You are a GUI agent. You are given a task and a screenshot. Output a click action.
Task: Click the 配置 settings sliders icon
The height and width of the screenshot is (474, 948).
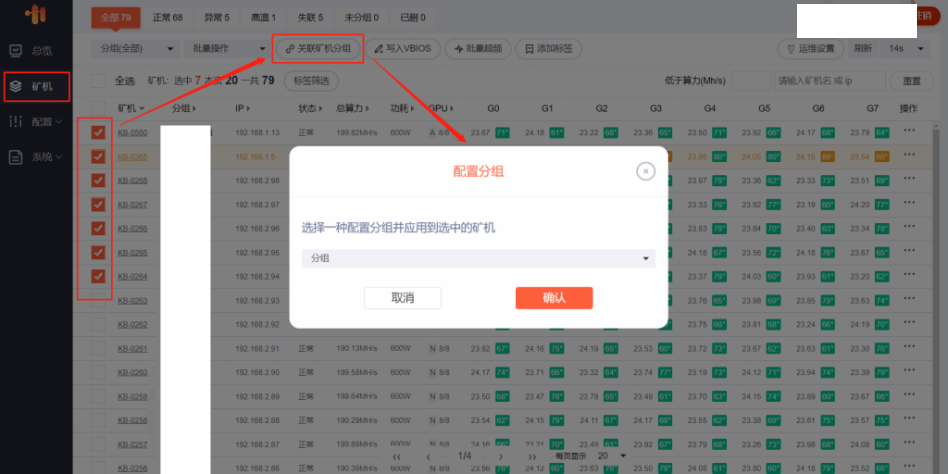pyautogui.click(x=16, y=122)
